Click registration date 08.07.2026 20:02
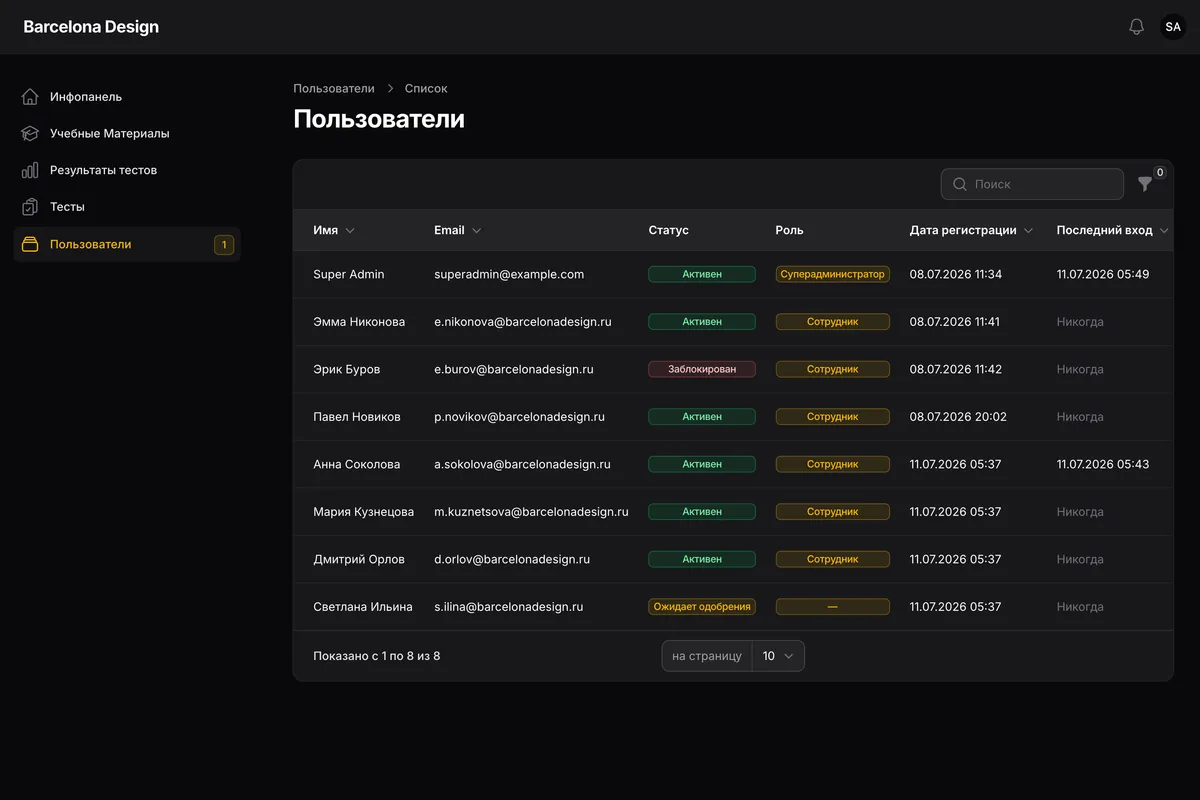Image resolution: width=1200 pixels, height=800 pixels. (x=958, y=417)
